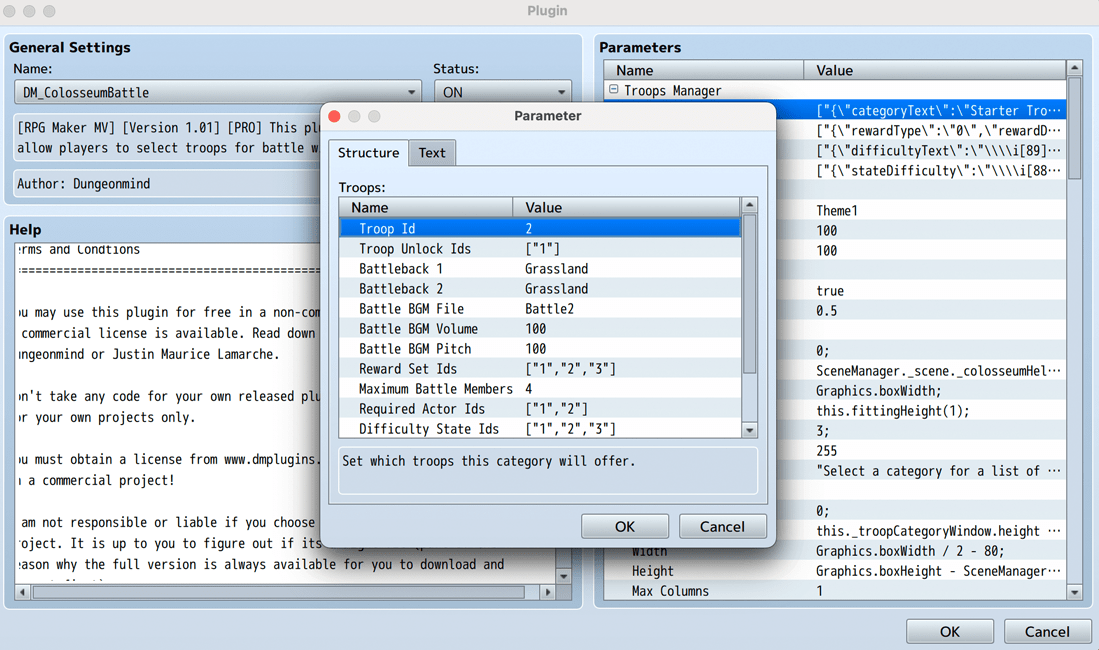Select the 255 parameter value
The width and height of the screenshot is (1099, 650).
pyautogui.click(x=826, y=451)
